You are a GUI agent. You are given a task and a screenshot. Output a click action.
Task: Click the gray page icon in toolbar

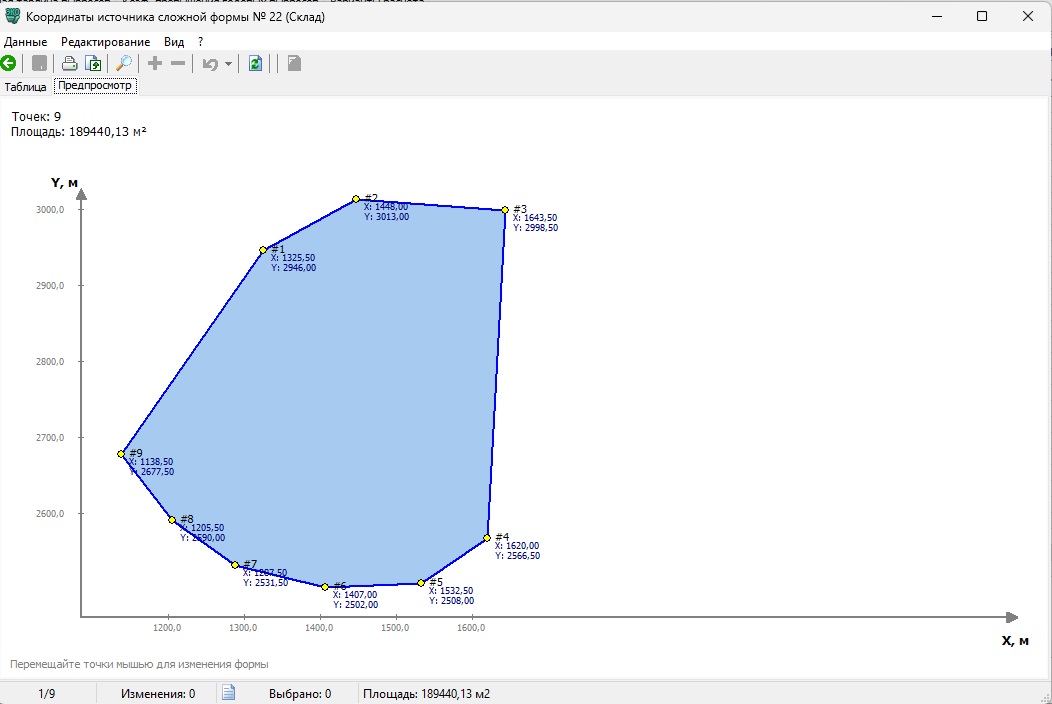pyautogui.click(x=294, y=64)
